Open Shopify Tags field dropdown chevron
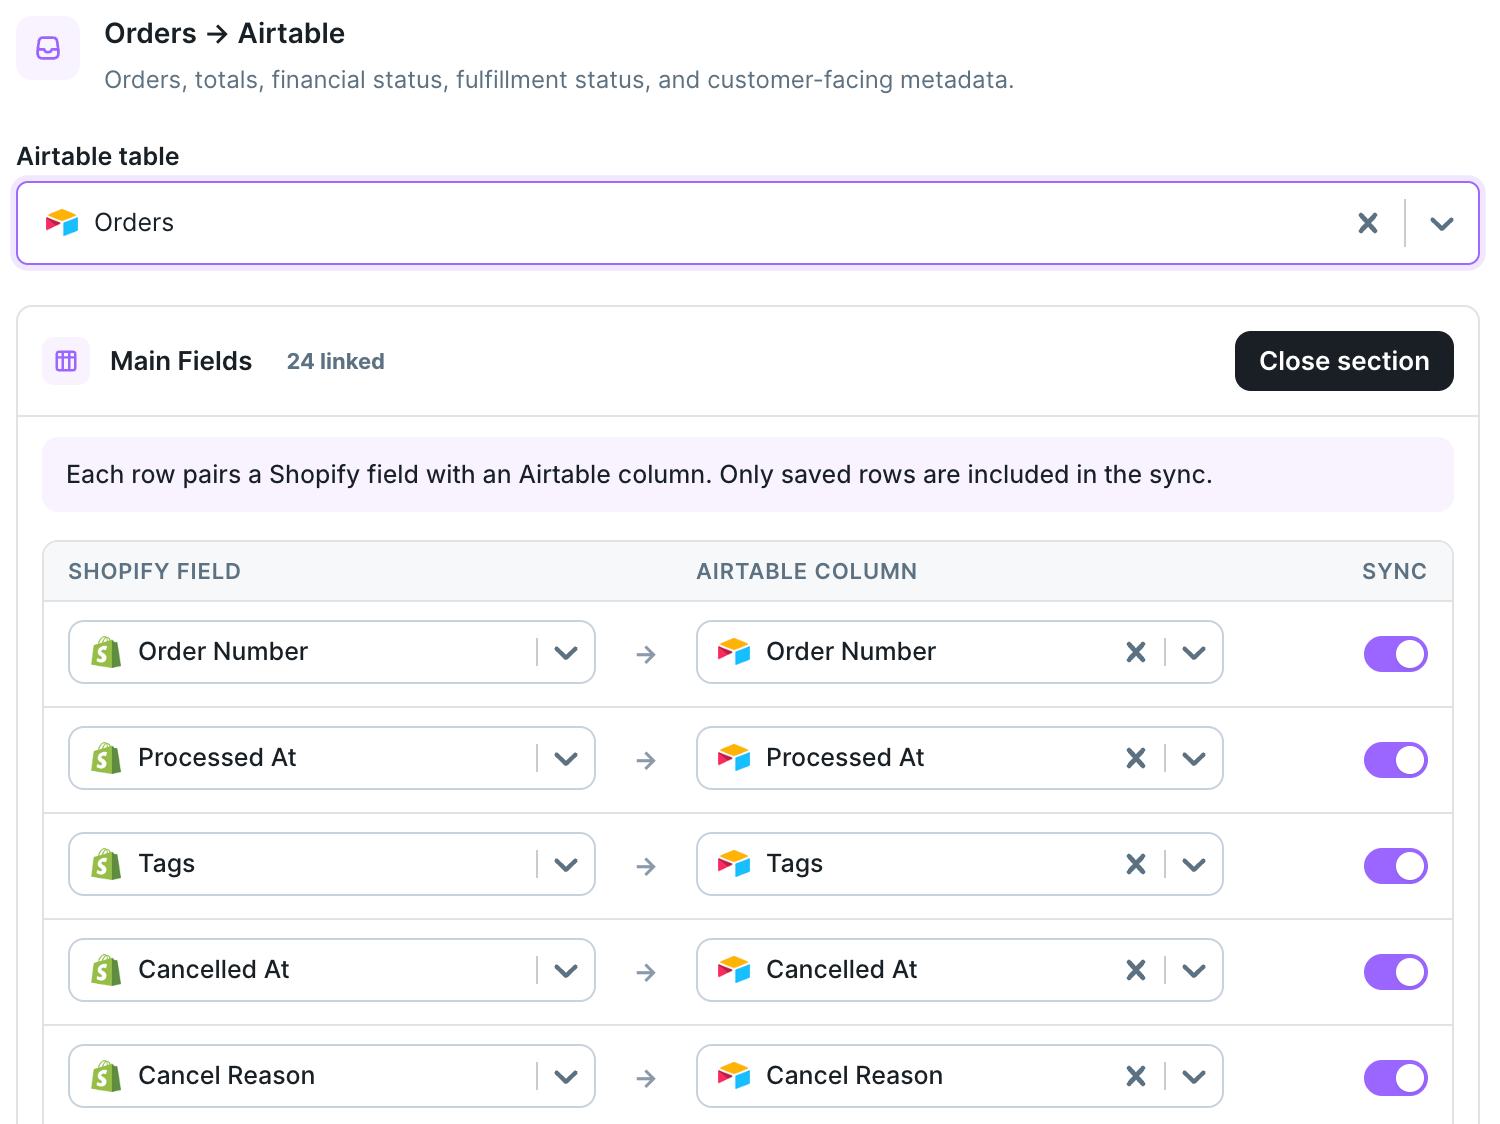 point(566,865)
